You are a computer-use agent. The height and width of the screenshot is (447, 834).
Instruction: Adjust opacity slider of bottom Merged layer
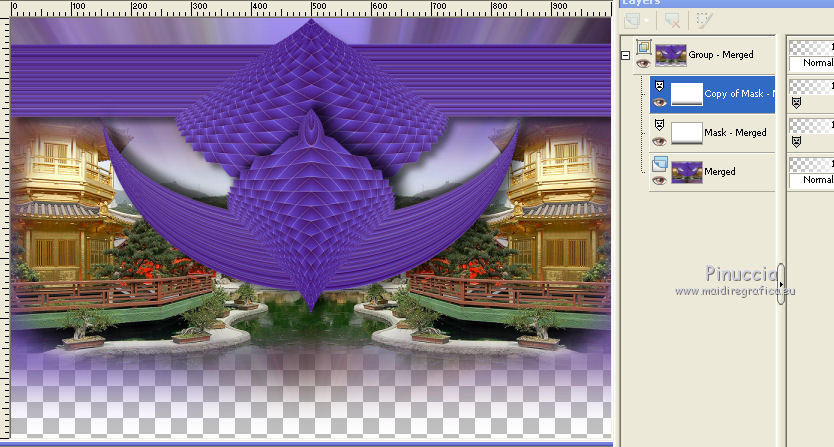(x=812, y=164)
